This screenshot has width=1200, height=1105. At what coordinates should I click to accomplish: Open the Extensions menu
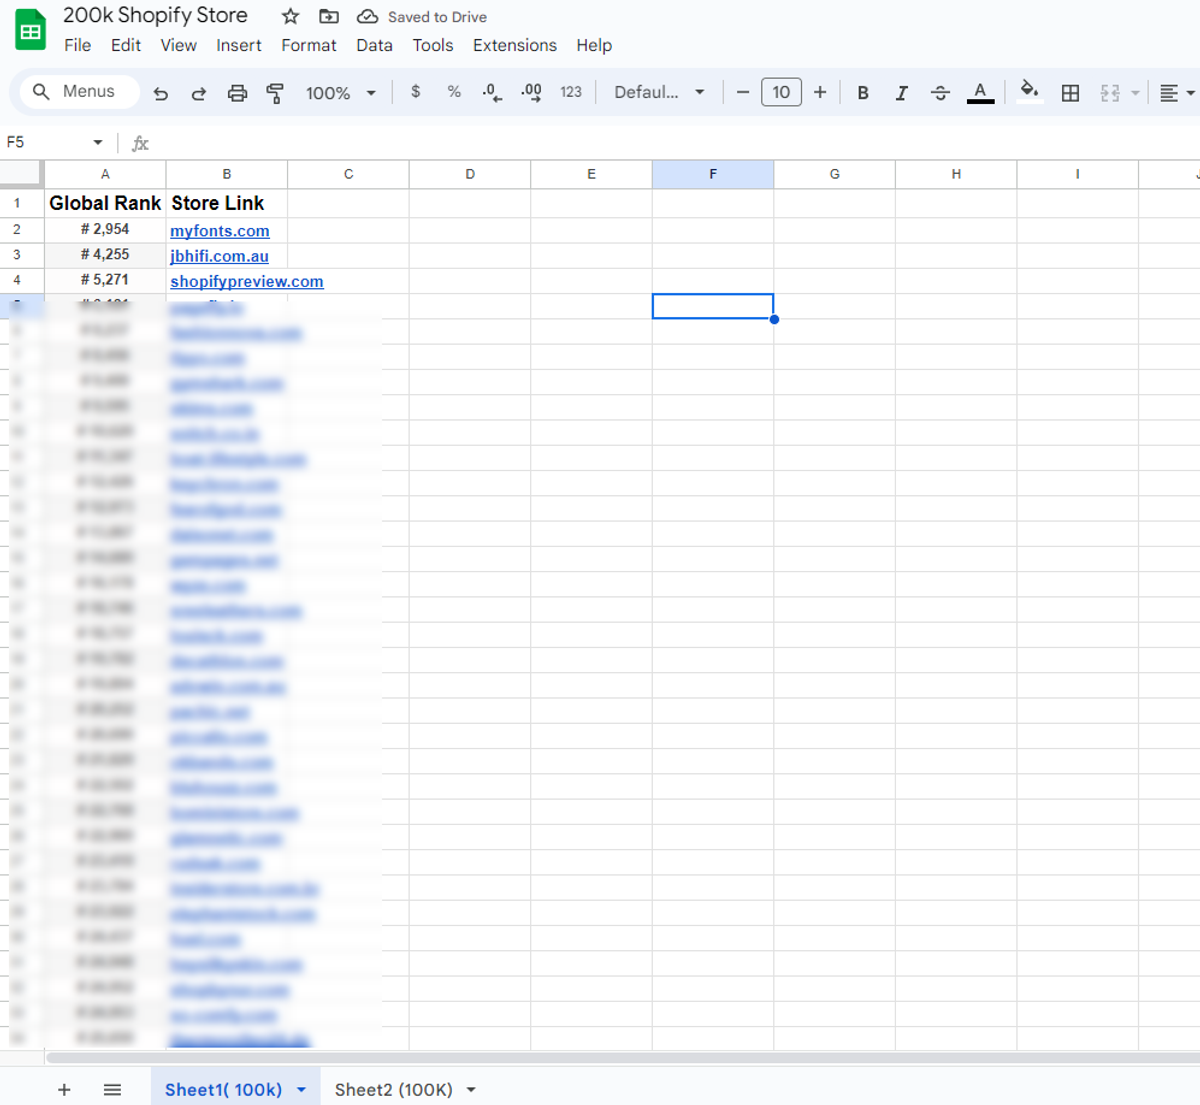(x=514, y=45)
